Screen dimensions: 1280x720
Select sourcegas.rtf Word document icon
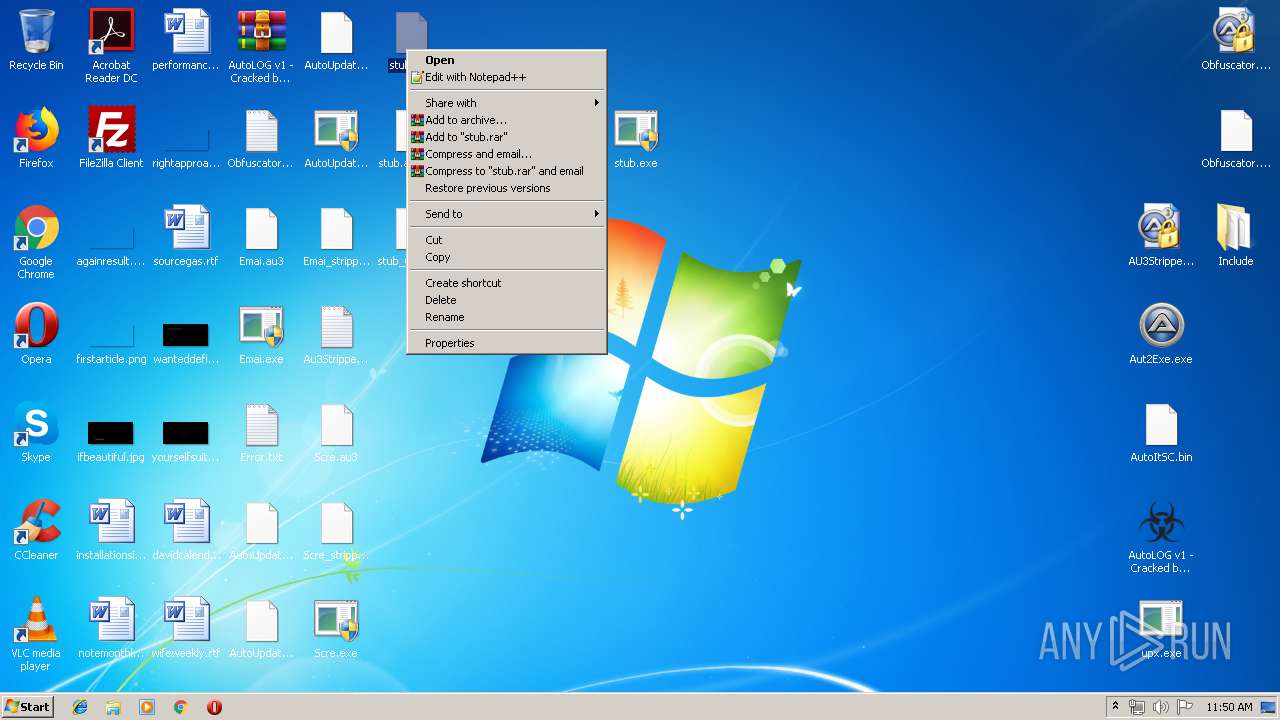186,236
